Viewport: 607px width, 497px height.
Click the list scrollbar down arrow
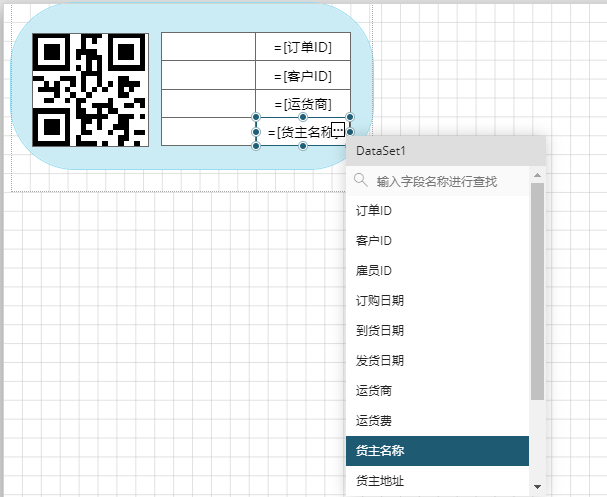coord(537,487)
